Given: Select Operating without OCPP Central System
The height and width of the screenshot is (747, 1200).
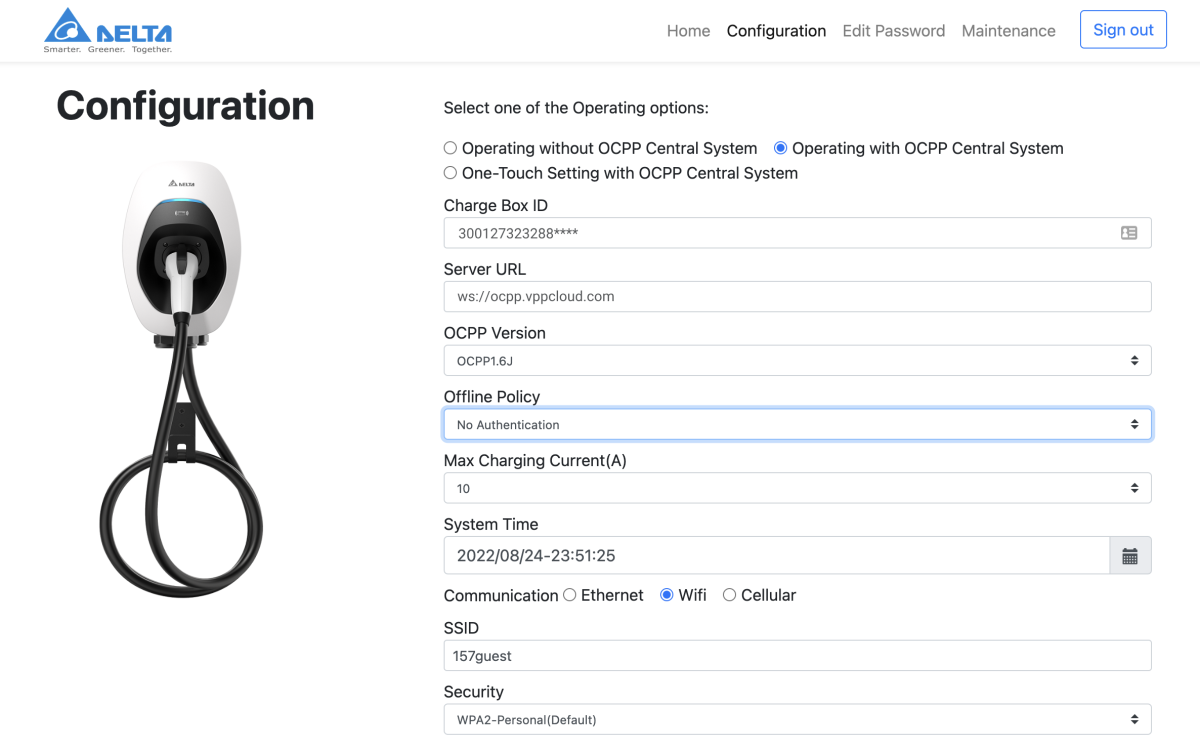Looking at the screenshot, I should [450, 148].
